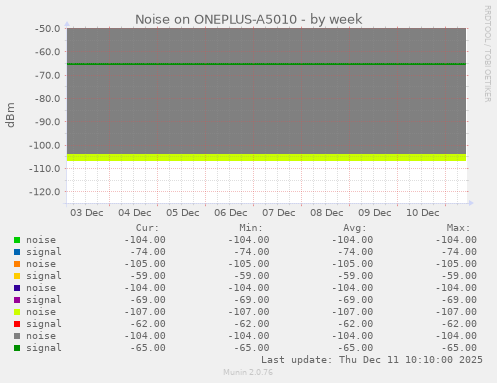
Task: Click the blue signal legend swatch
Action: click(x=17, y=252)
